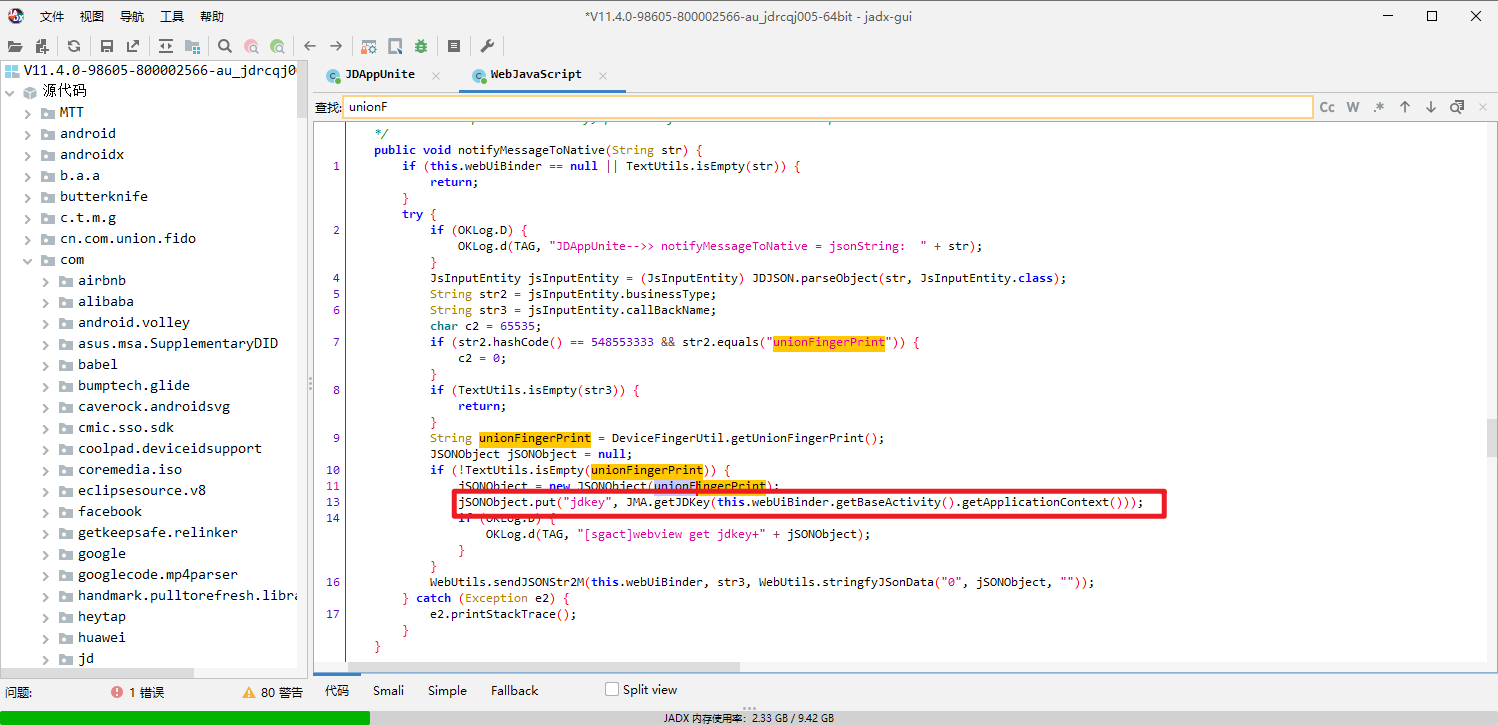Navigate forward with the right arrow

(x=336, y=46)
